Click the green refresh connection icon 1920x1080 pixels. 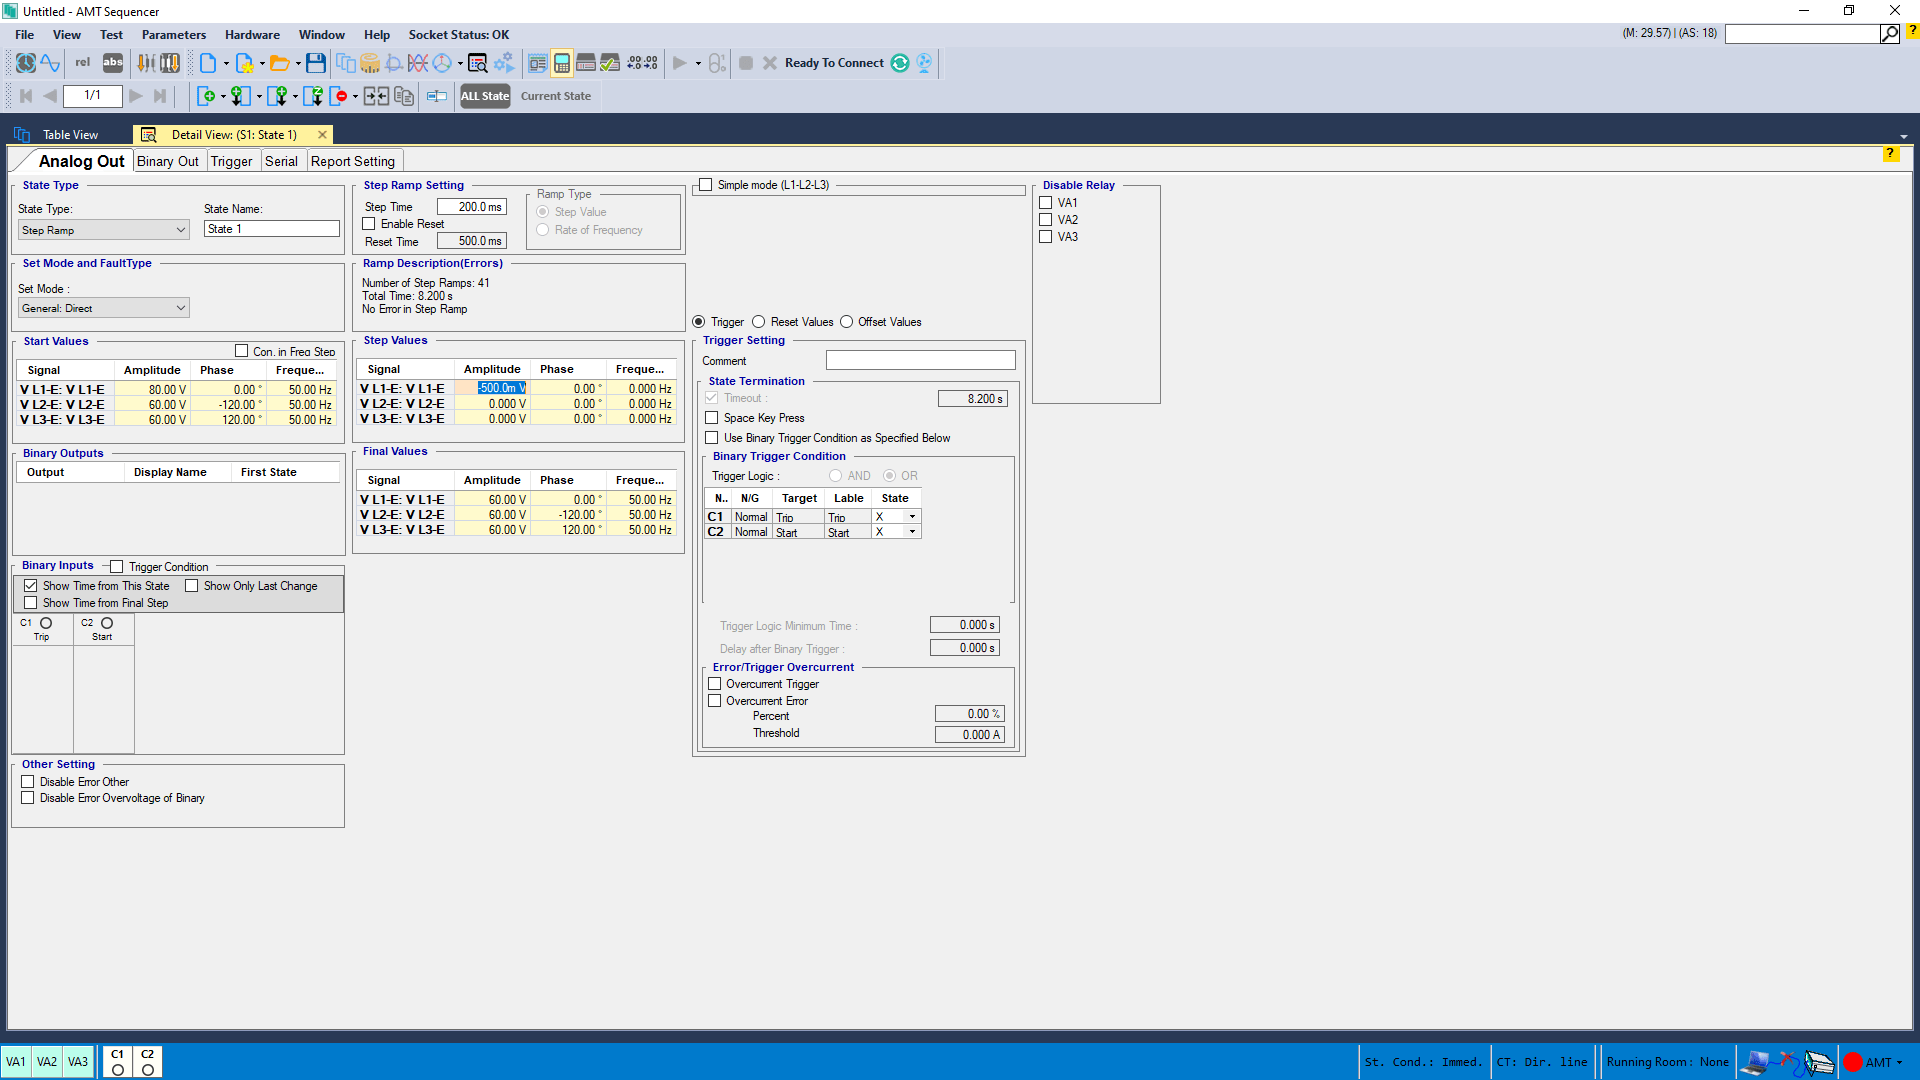coord(900,63)
